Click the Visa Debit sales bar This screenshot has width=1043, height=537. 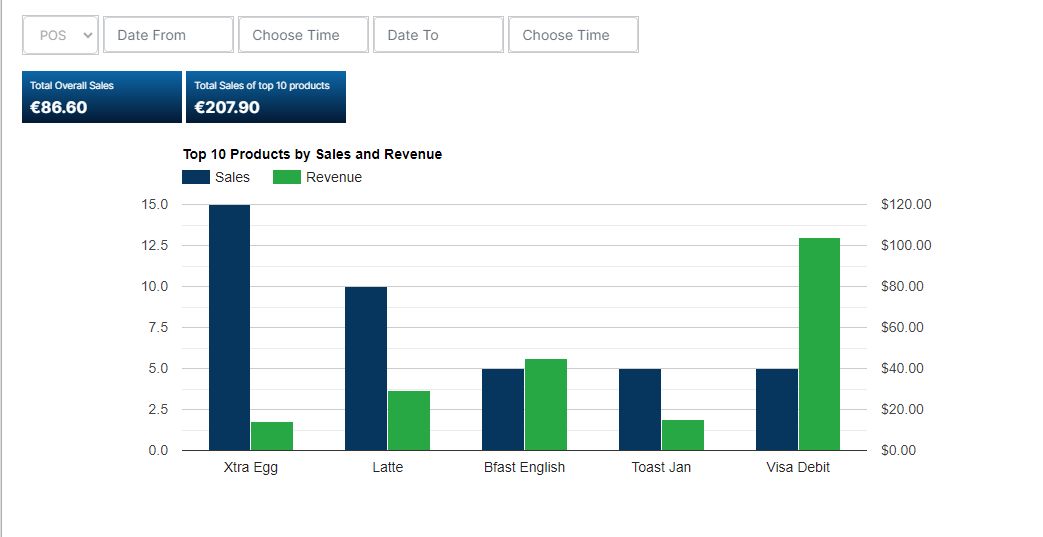[777, 409]
